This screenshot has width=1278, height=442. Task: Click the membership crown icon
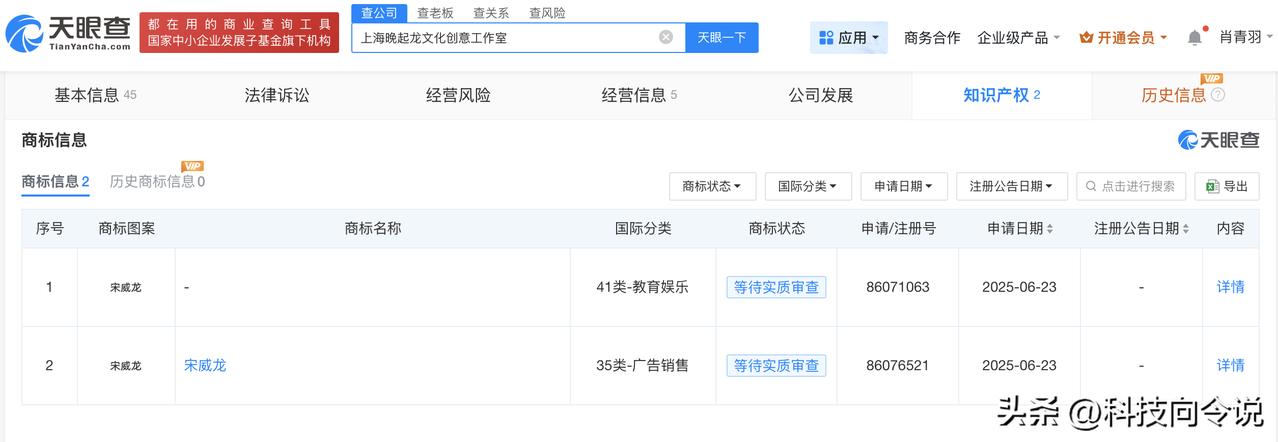point(1087,37)
